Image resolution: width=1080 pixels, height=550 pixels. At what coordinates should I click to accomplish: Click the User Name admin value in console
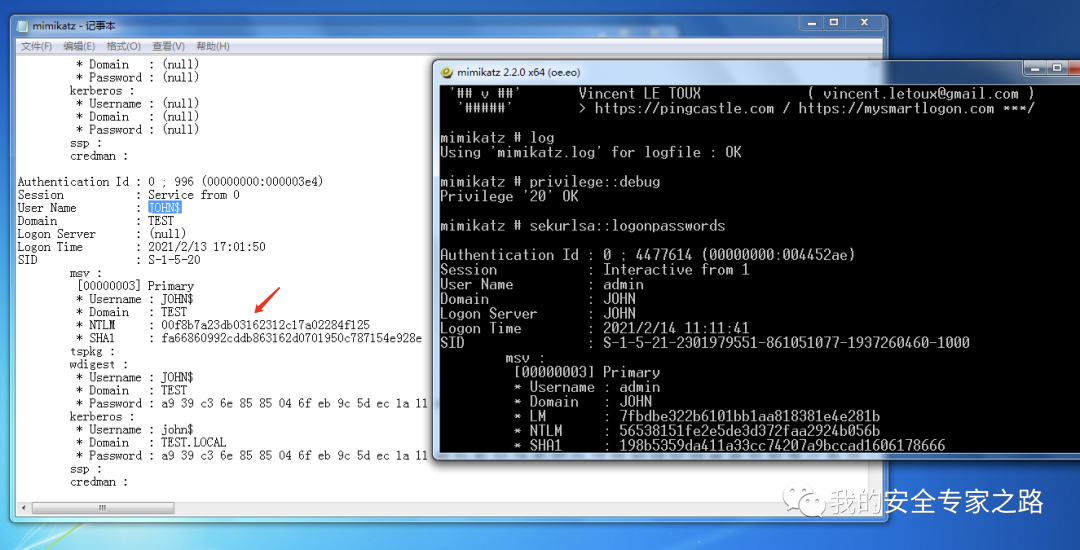(623, 284)
